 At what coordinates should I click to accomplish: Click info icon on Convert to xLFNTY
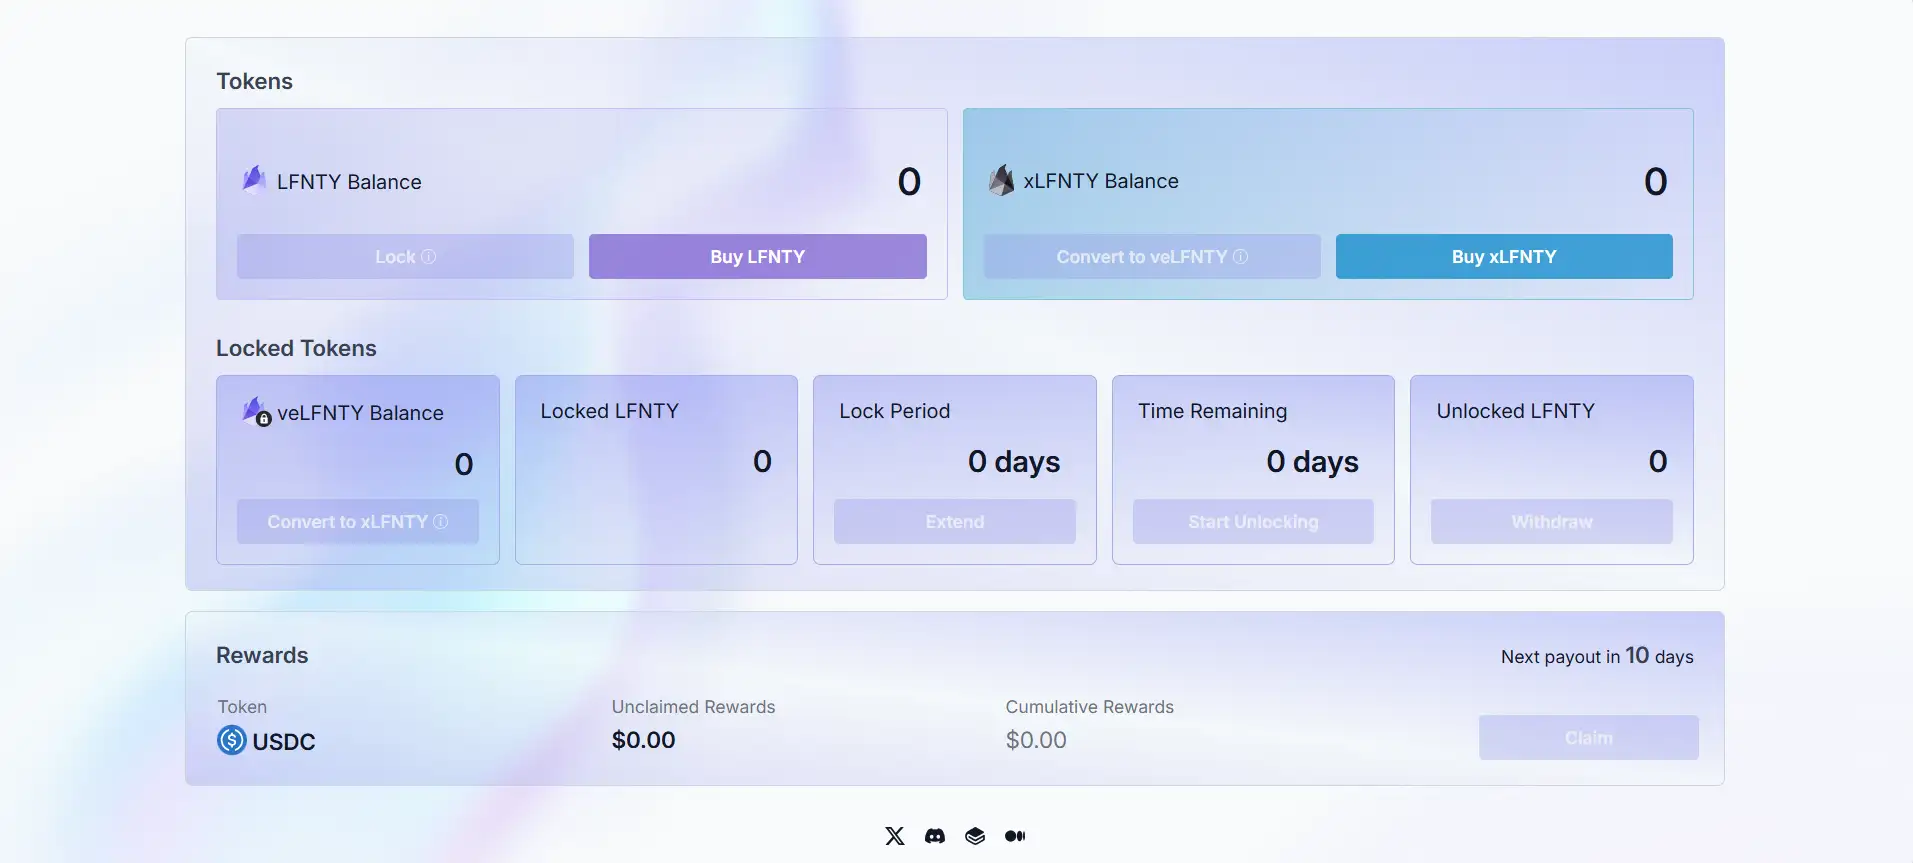[x=440, y=522]
